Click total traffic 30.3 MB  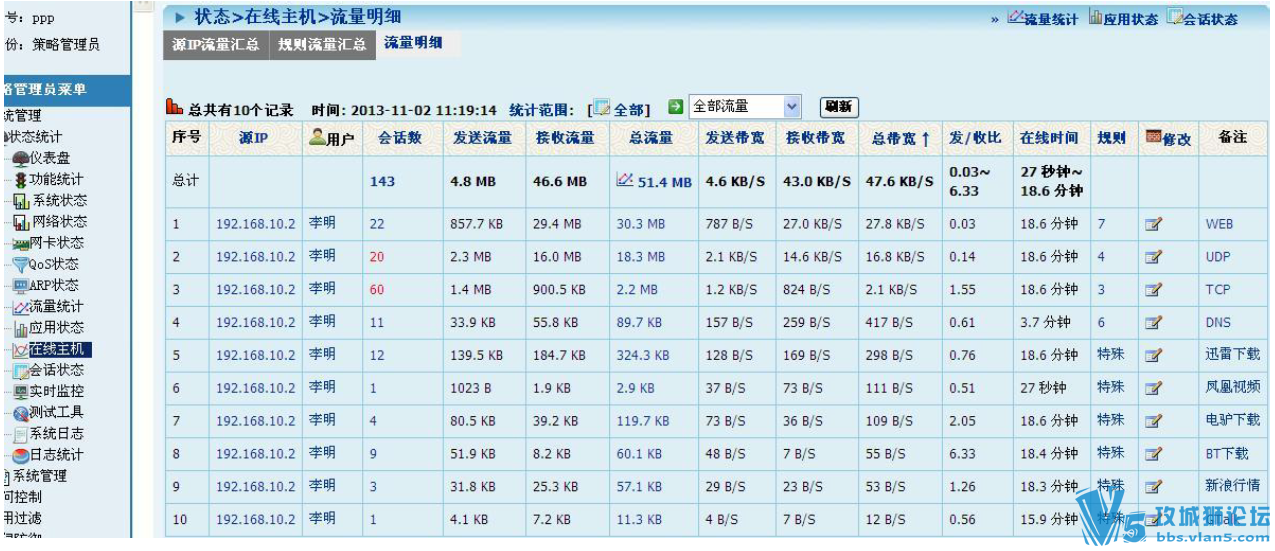point(641,224)
